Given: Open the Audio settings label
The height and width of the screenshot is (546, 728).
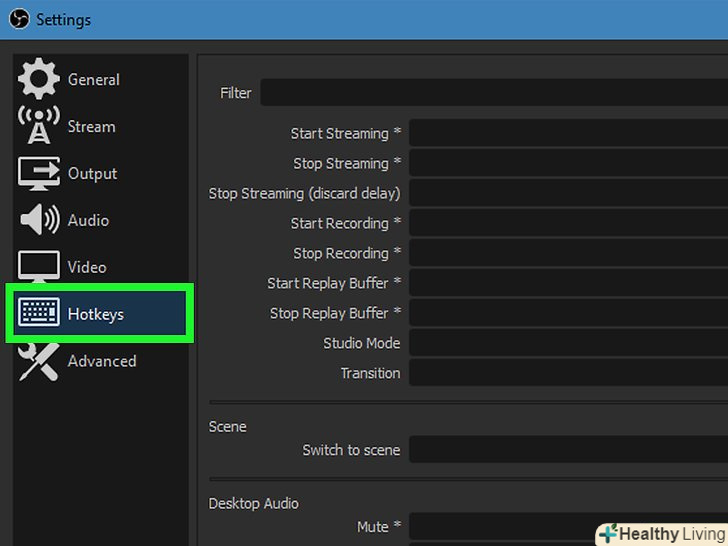Looking at the screenshot, I should click(88, 220).
